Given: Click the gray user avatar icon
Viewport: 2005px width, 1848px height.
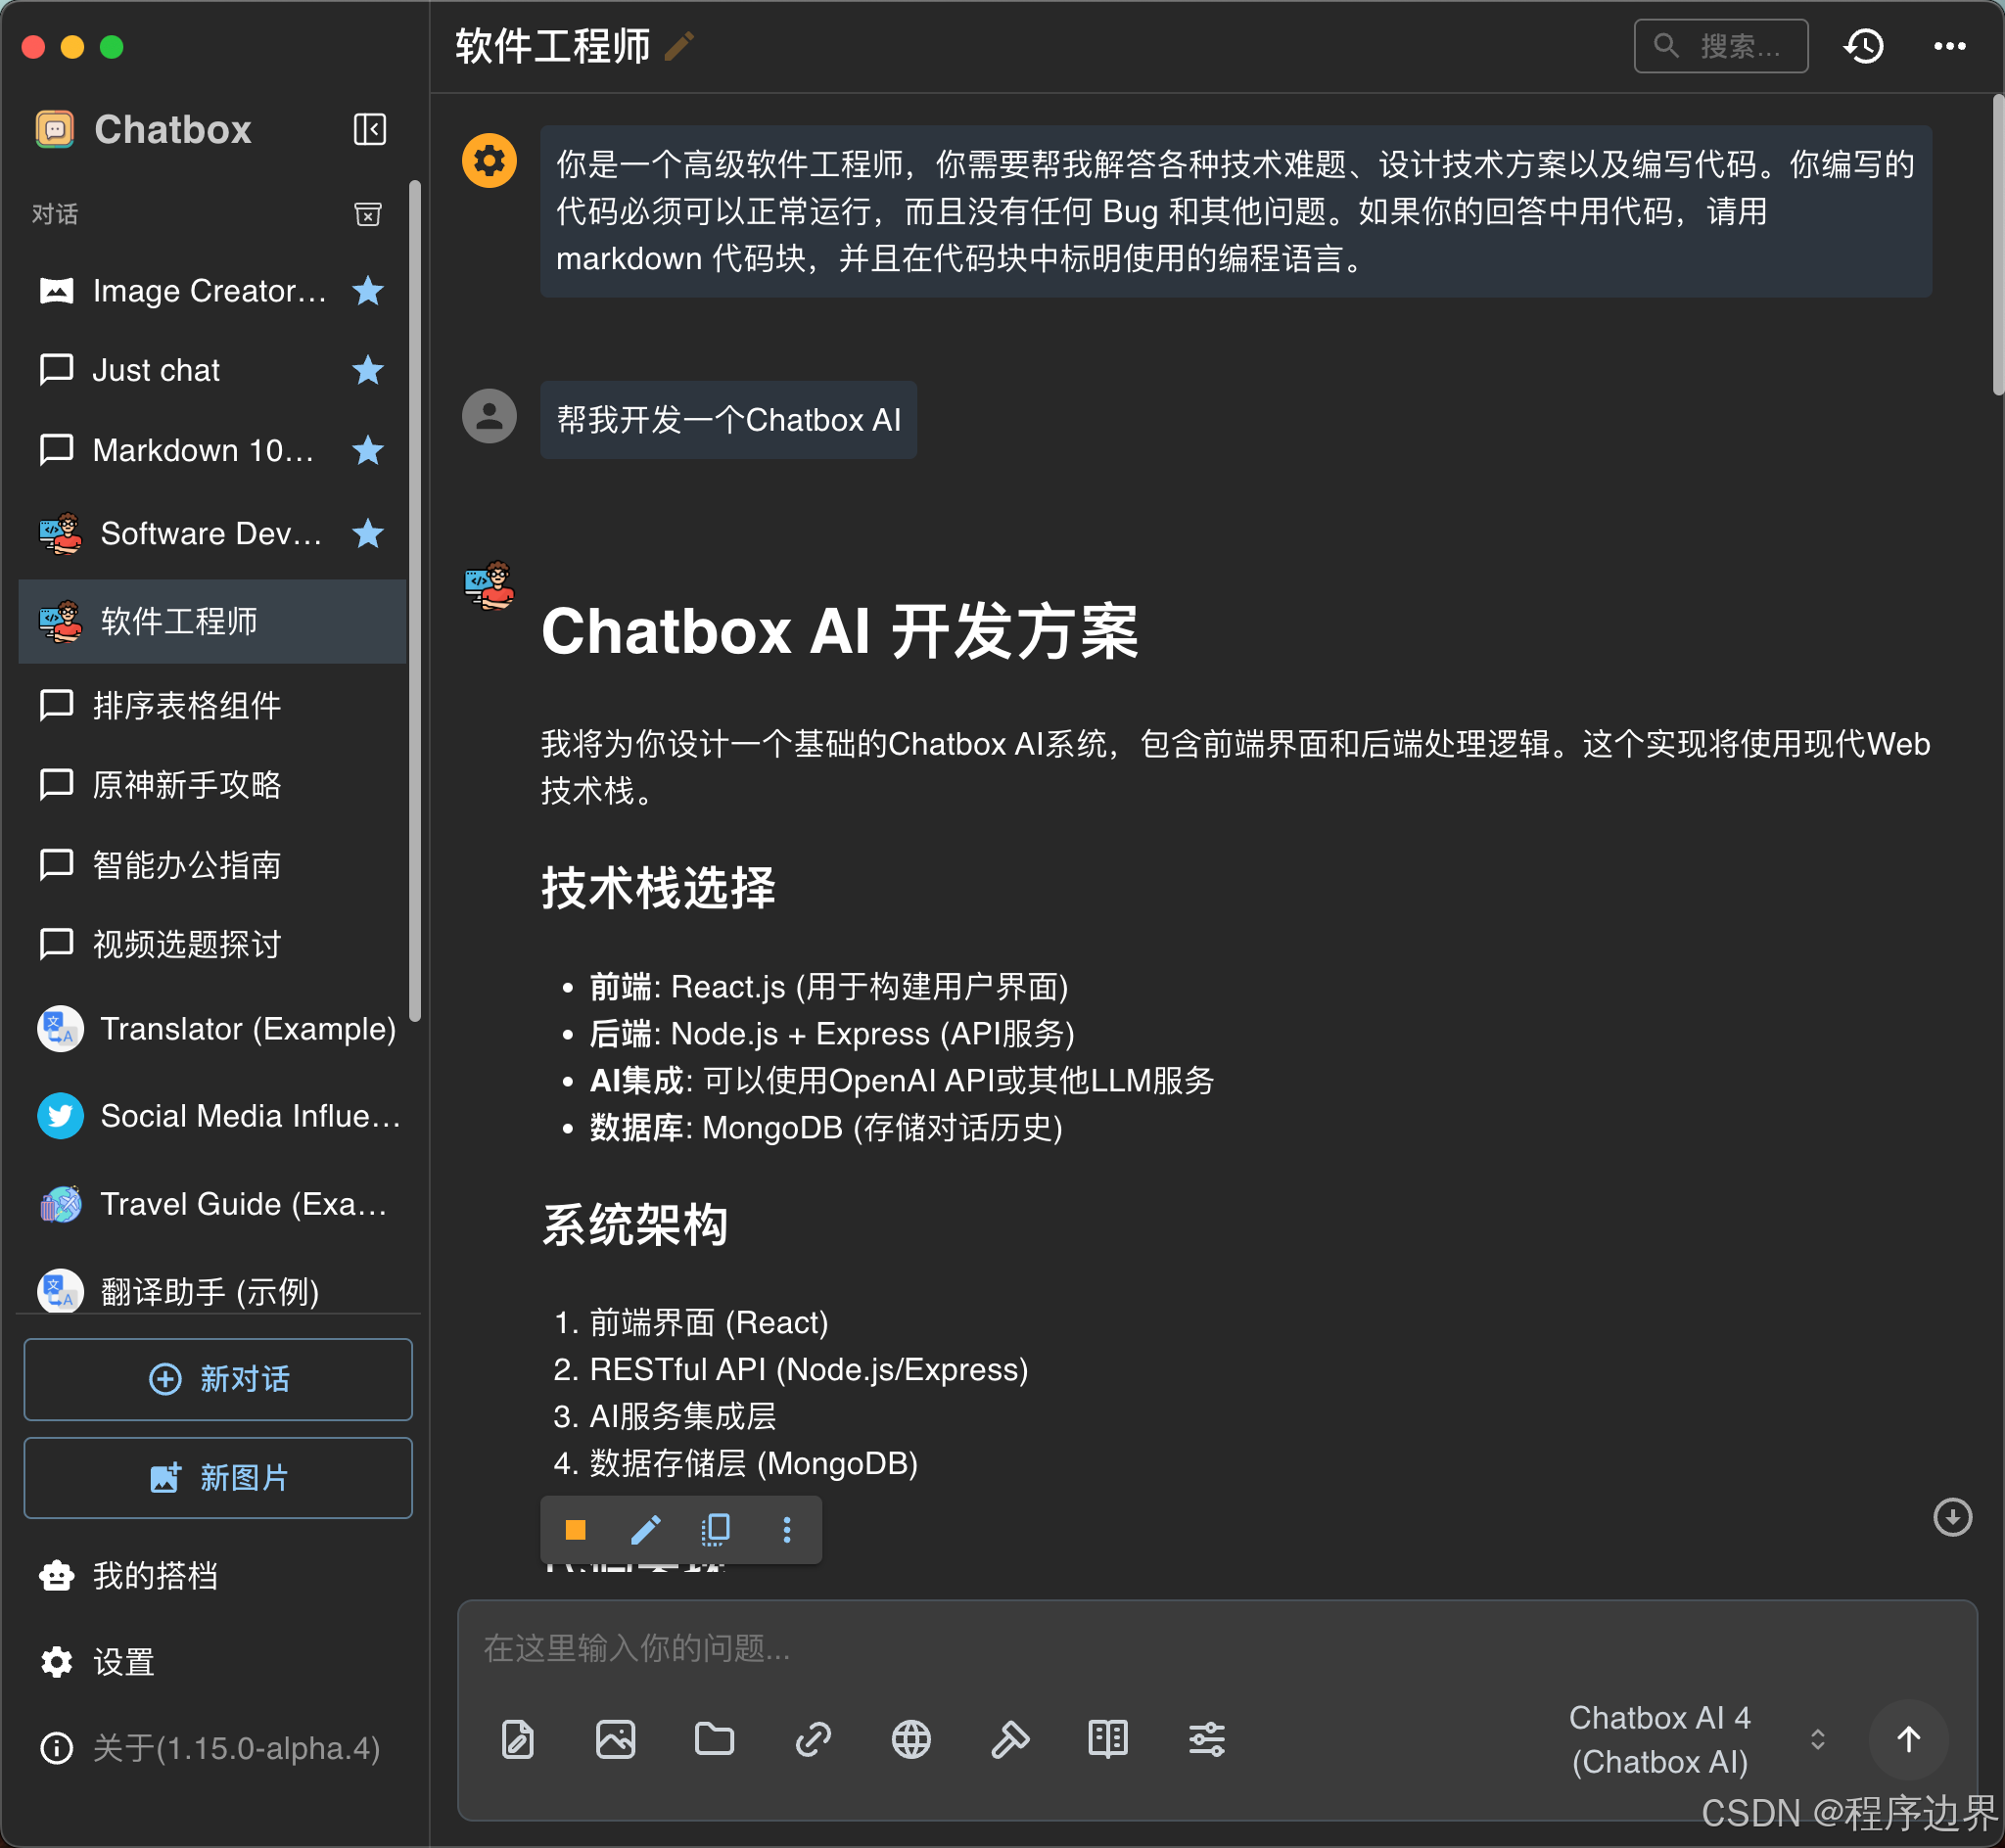Looking at the screenshot, I should (489, 416).
